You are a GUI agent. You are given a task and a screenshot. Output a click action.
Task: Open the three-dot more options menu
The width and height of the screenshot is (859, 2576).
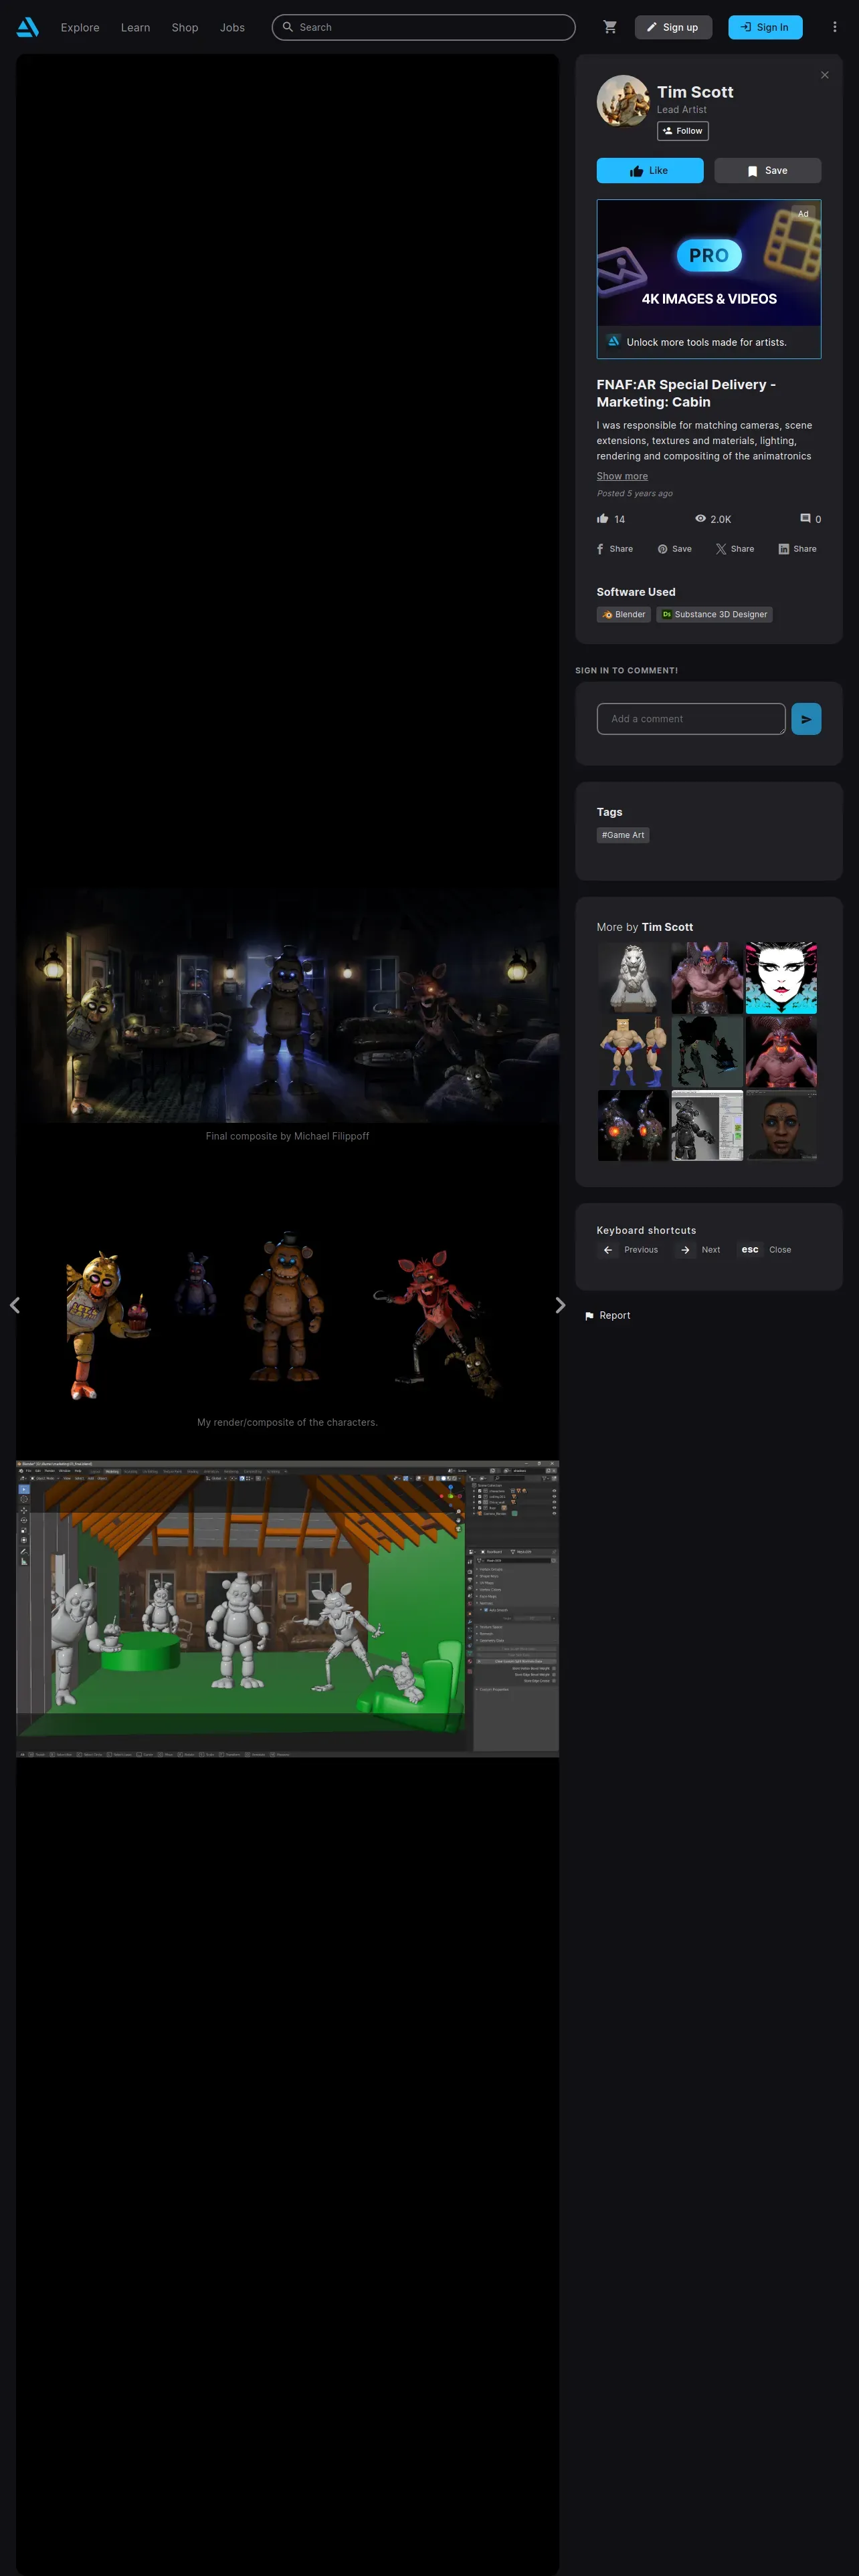[834, 27]
